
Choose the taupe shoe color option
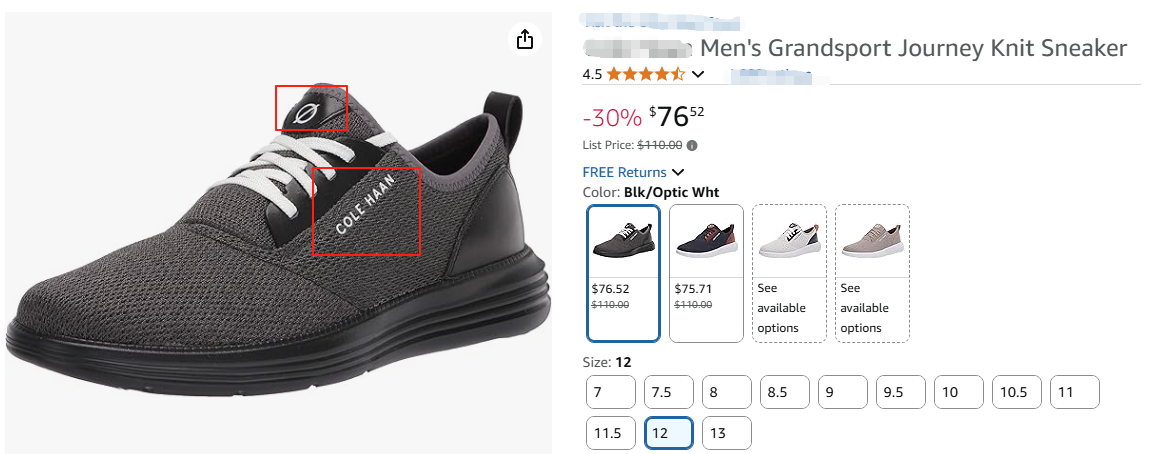[872, 272]
